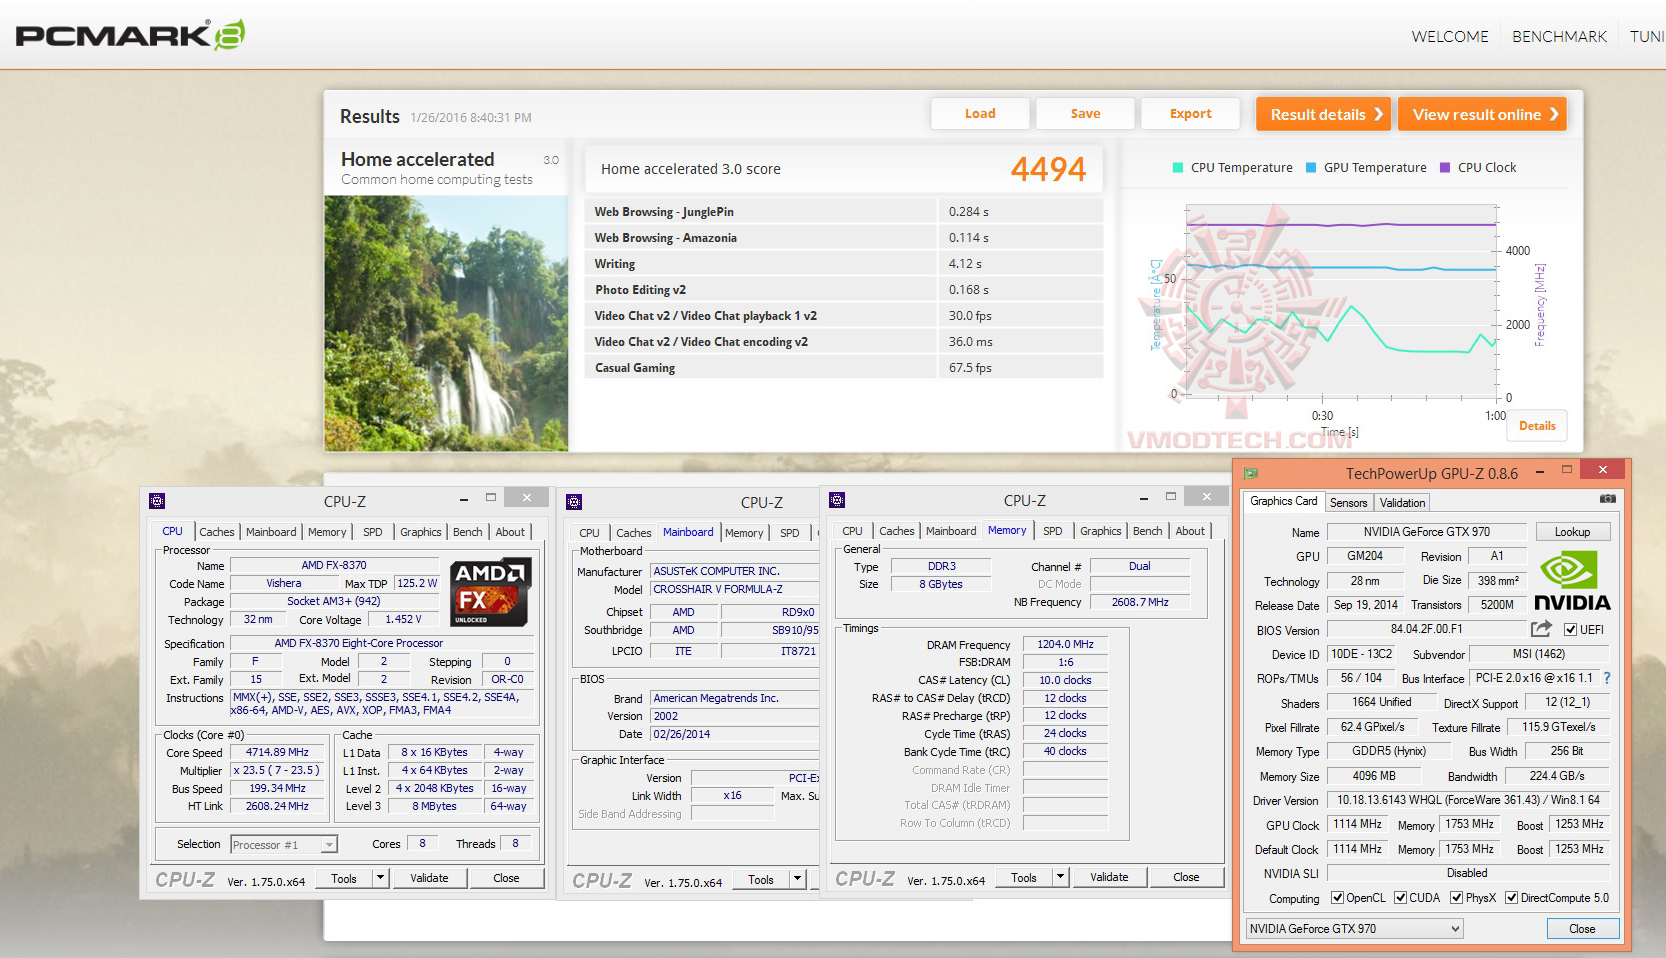Expand the Tools arrow in the Memory CPU-Z window
The image size is (1666, 958).
(x=1060, y=877)
